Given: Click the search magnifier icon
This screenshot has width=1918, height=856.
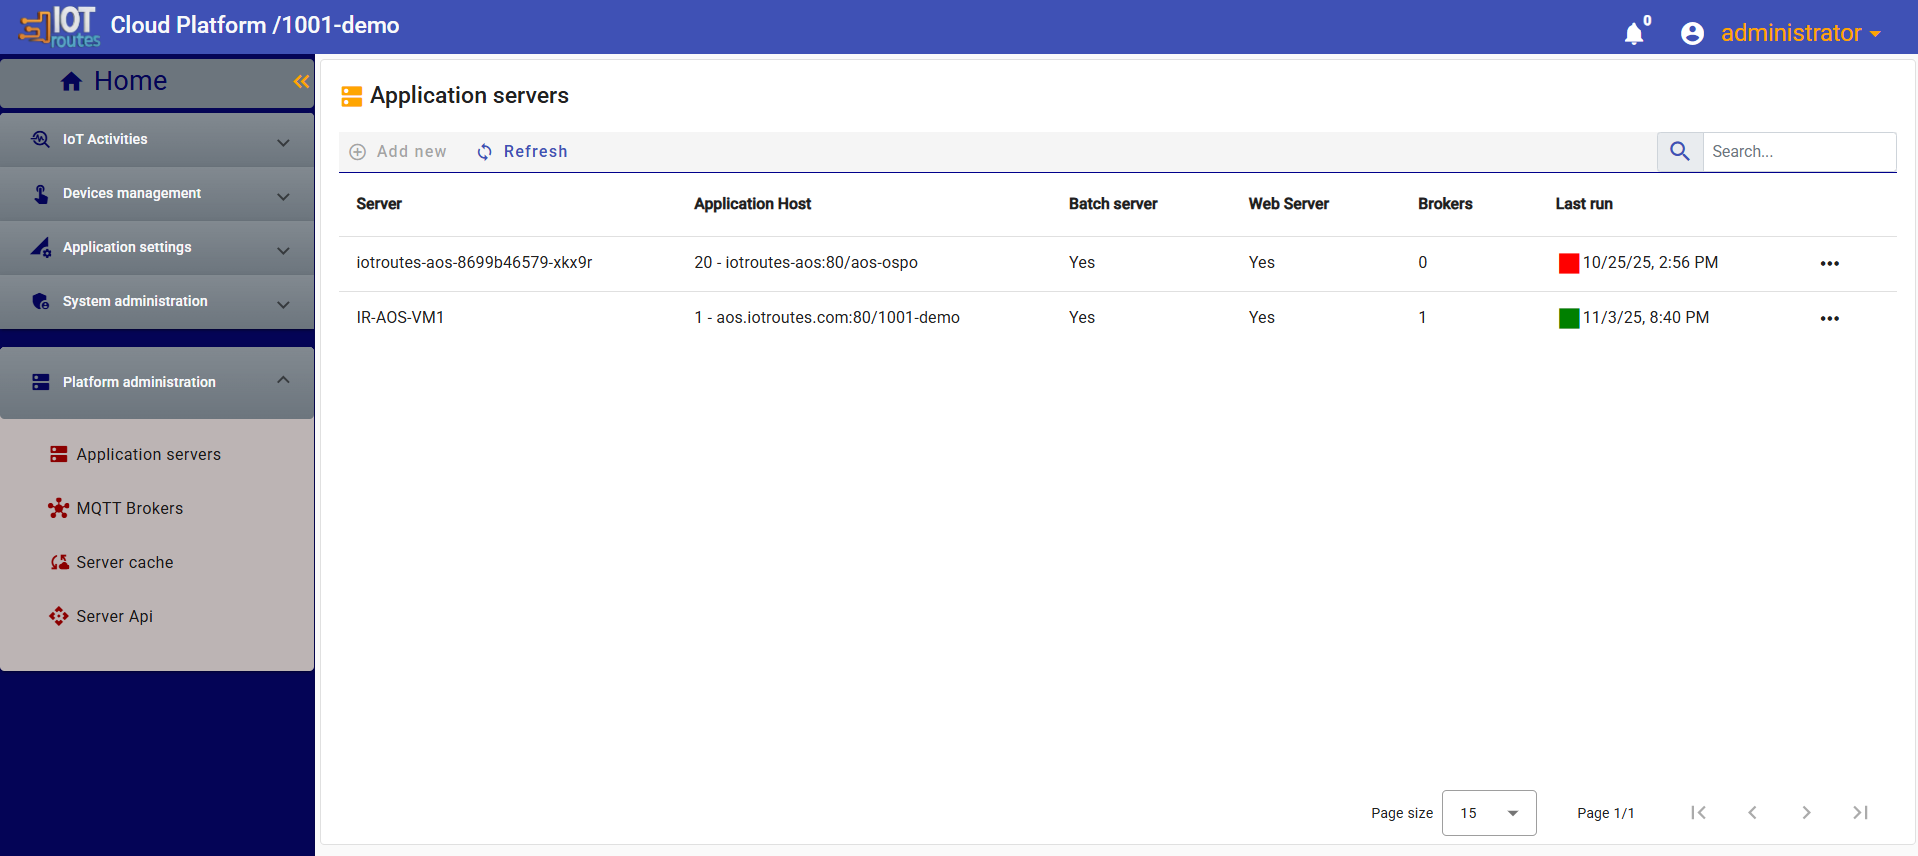Looking at the screenshot, I should 1680,151.
